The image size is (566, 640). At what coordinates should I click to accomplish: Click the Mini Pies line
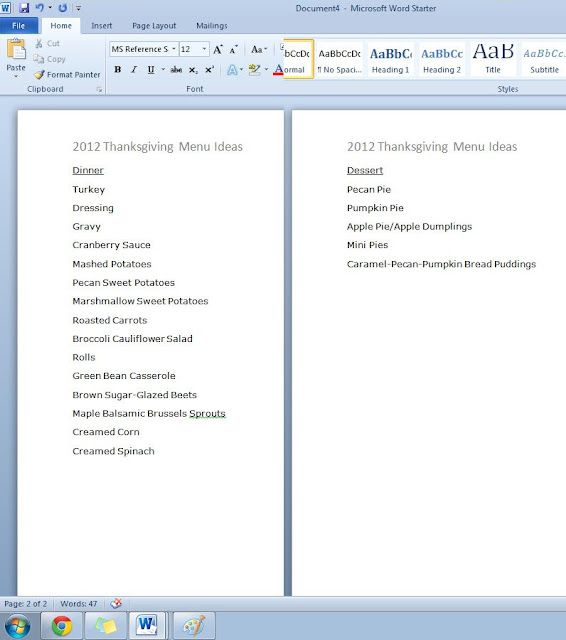[367, 245]
